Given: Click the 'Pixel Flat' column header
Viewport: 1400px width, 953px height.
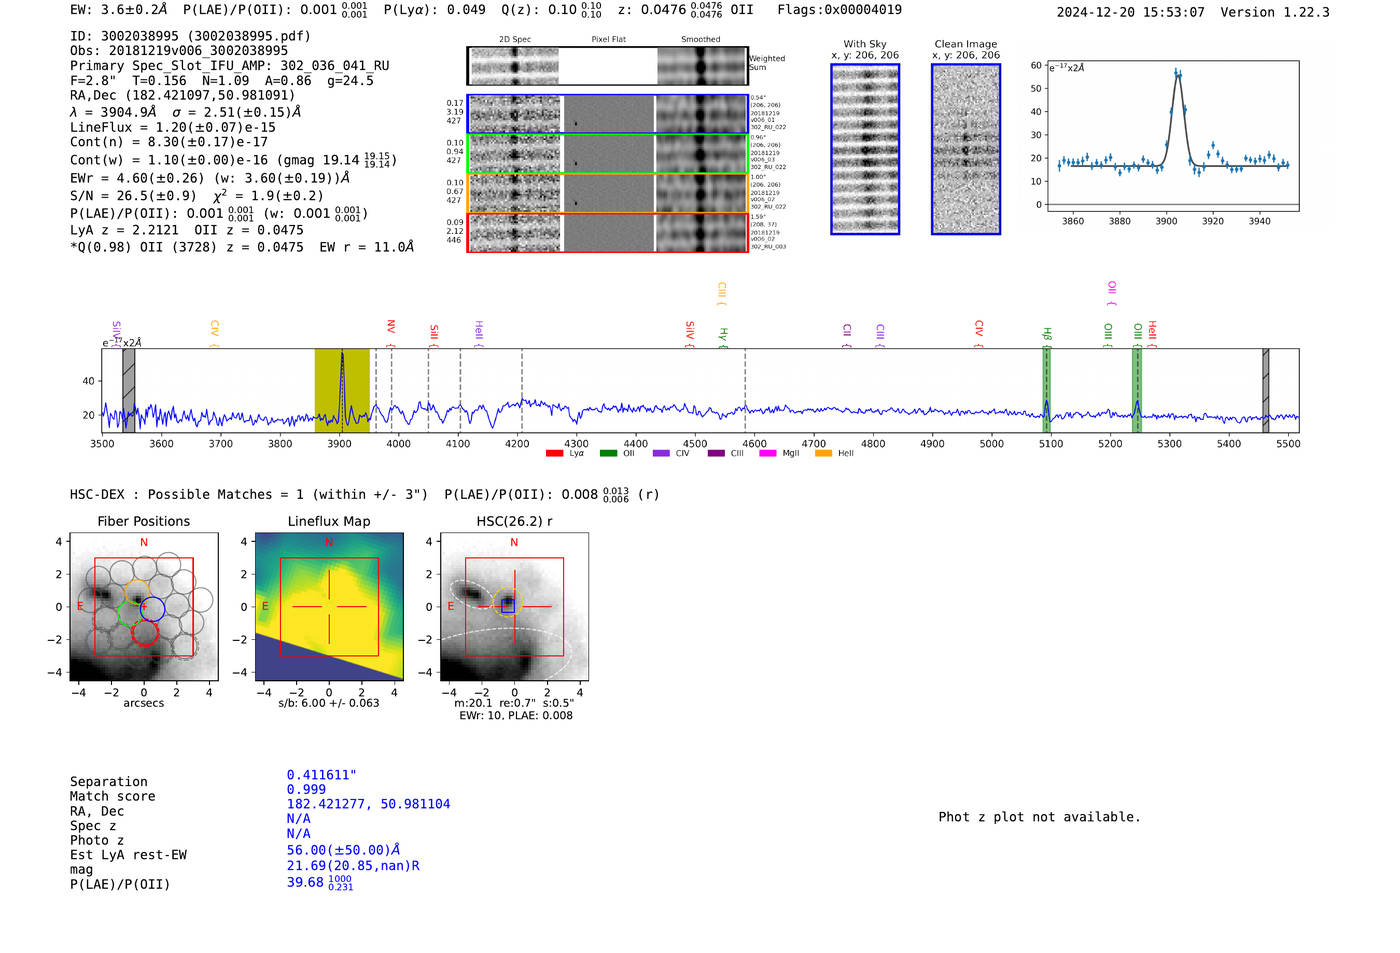Looking at the screenshot, I should 609,40.
